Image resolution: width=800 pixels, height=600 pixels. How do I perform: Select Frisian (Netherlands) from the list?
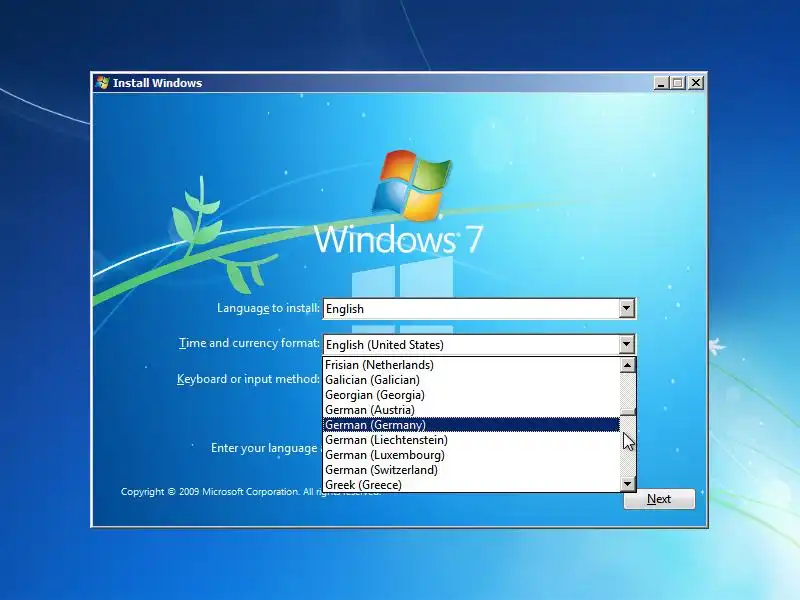coord(471,365)
